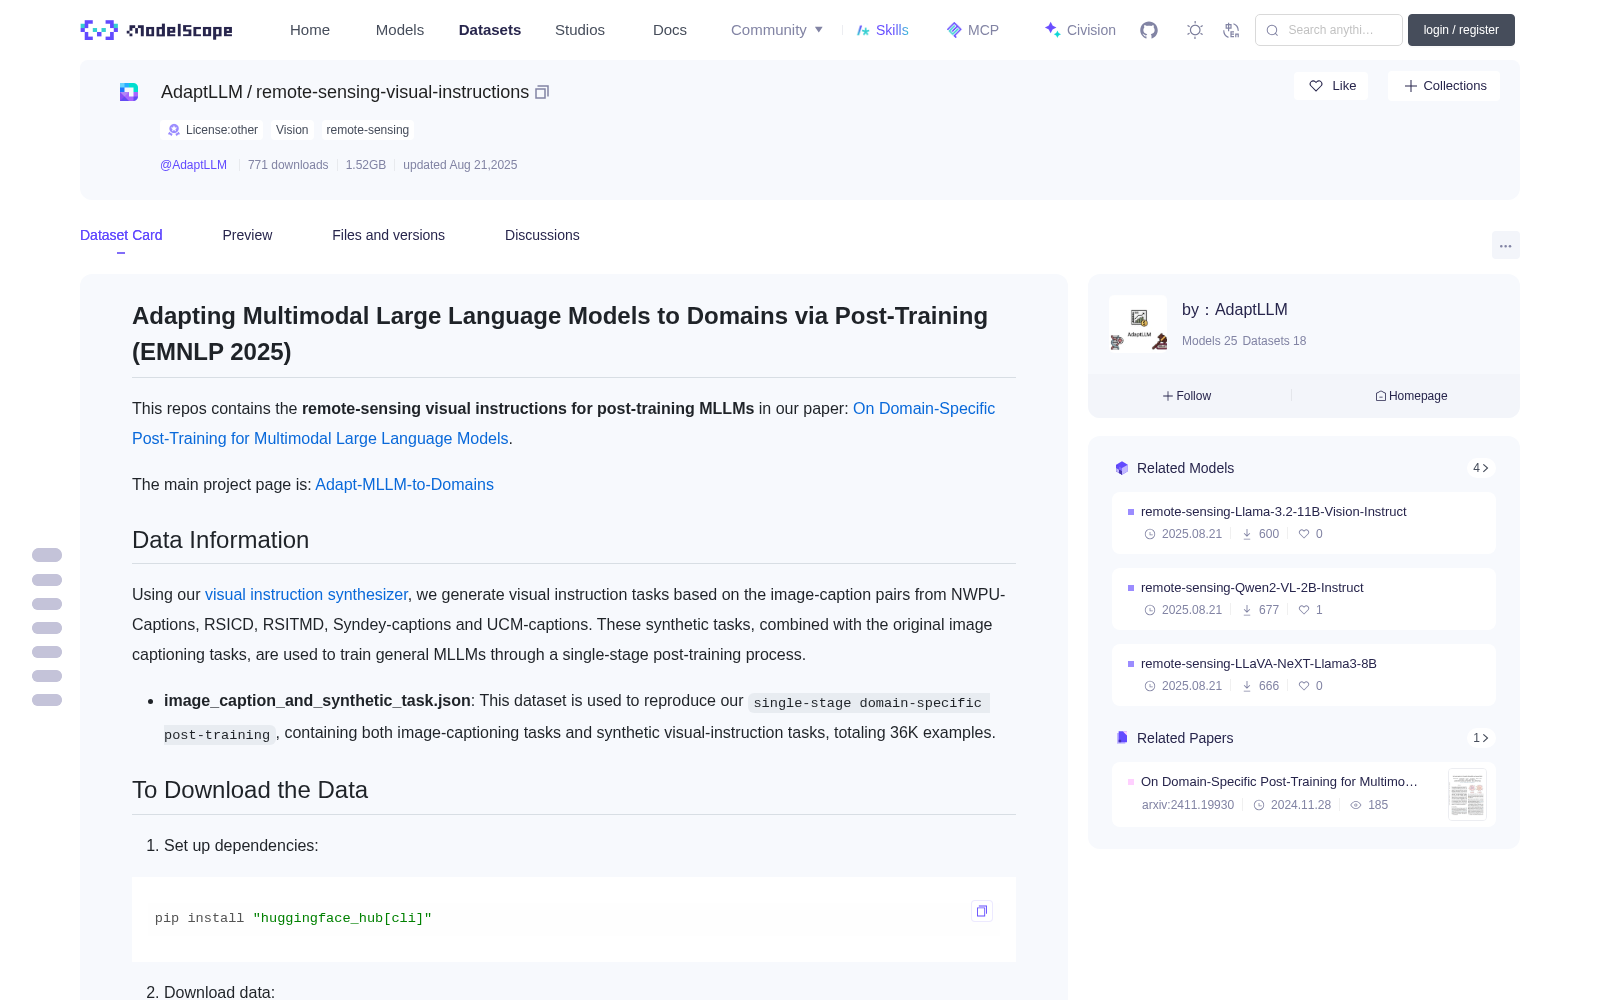Expand Related Models count arrow
The width and height of the screenshot is (1600, 1000).
point(1481,468)
